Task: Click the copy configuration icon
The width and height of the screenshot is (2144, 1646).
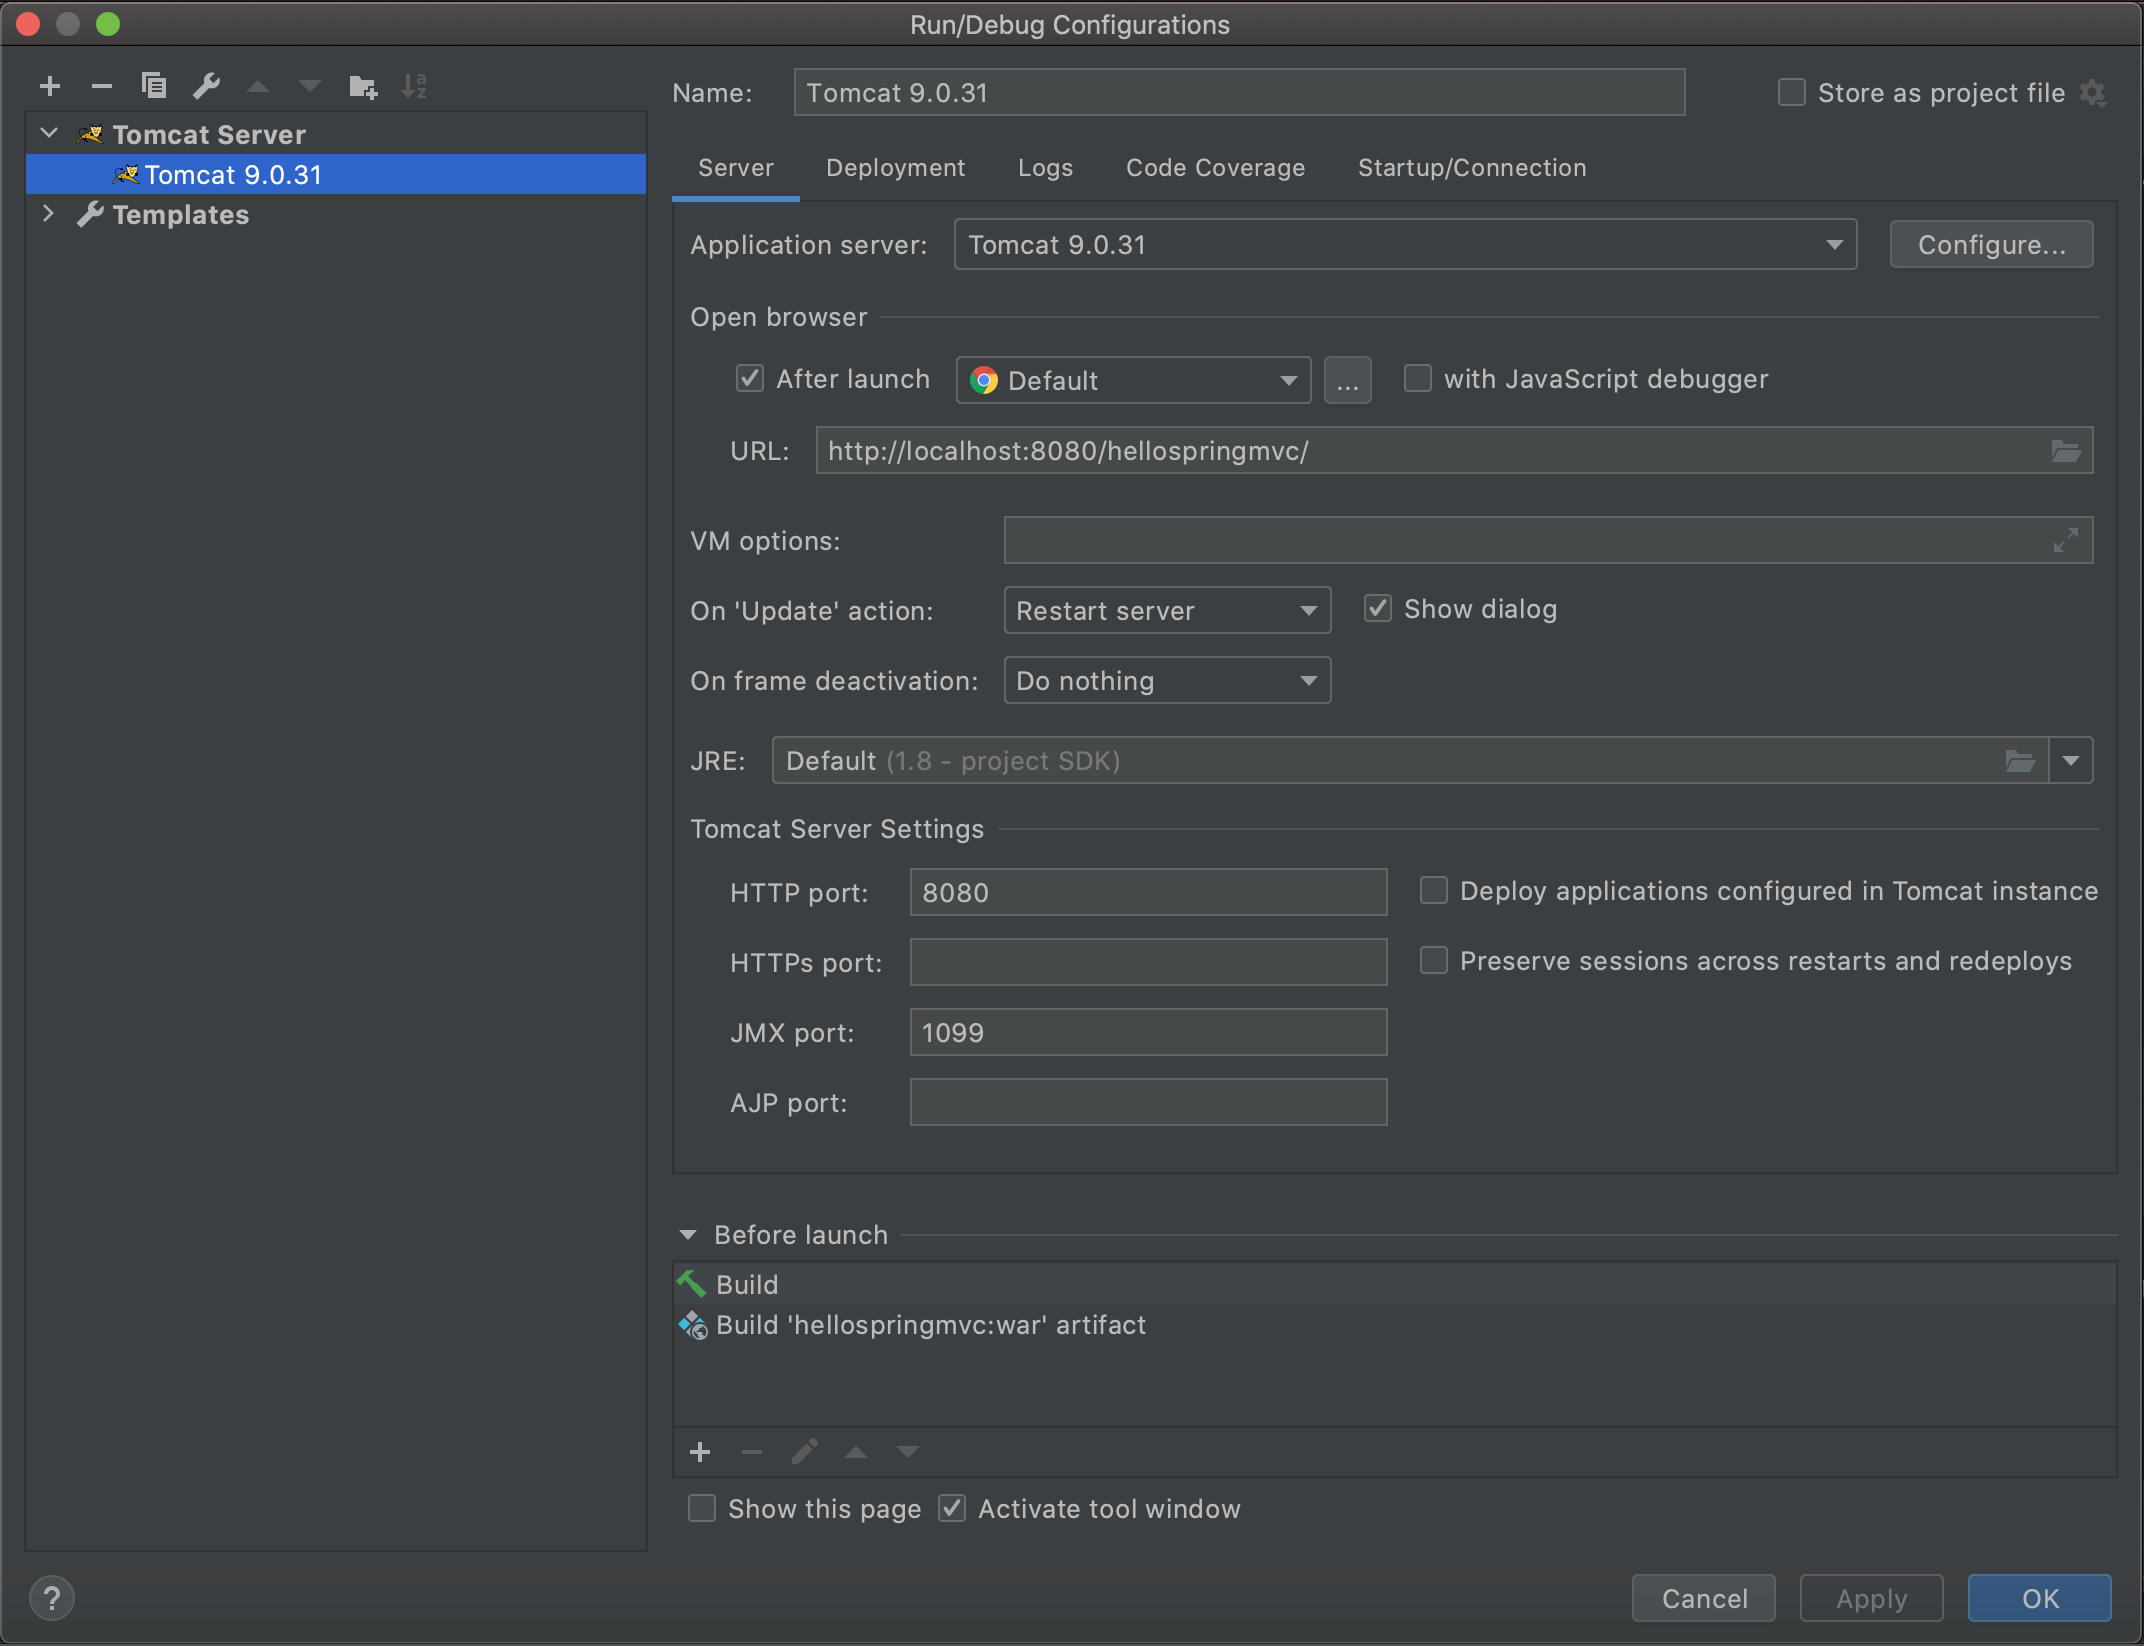Action: pyautogui.click(x=154, y=87)
